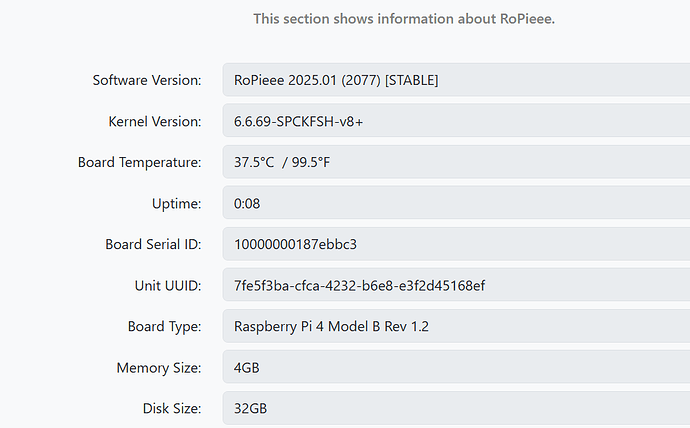
Task: Click the Board Temperature field 37.5°C / 99.5°F
Action: [x=456, y=162]
